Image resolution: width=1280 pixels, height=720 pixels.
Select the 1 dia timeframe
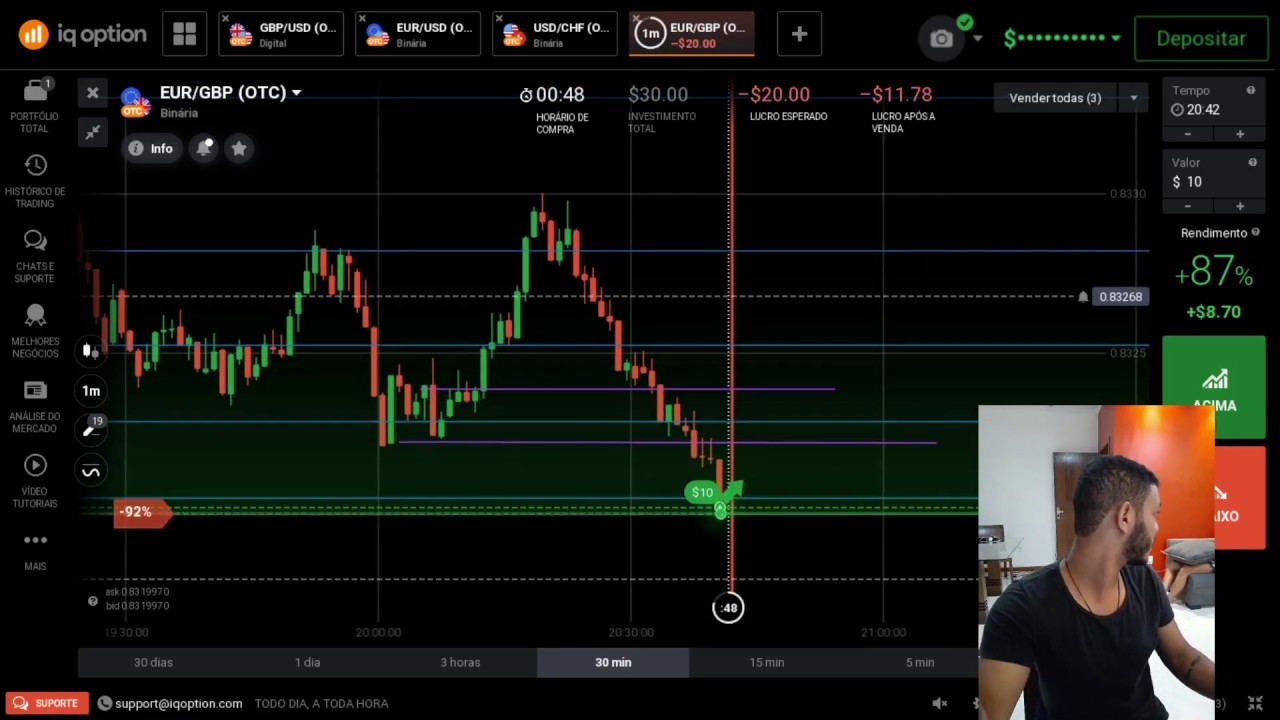(307, 662)
